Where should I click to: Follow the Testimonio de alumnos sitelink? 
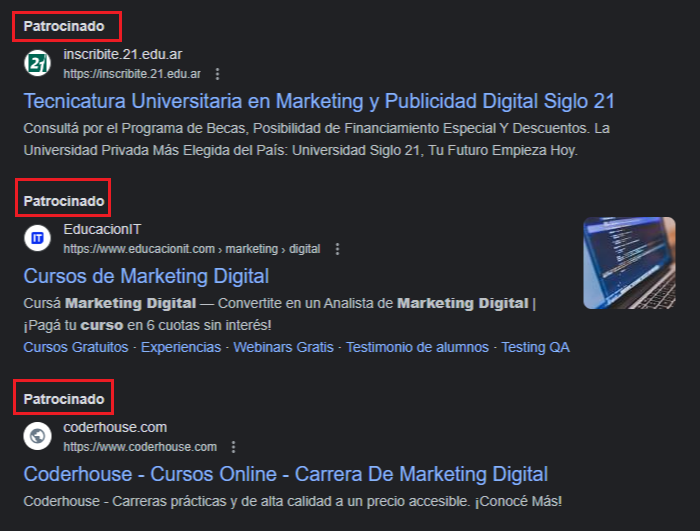pyautogui.click(x=417, y=347)
